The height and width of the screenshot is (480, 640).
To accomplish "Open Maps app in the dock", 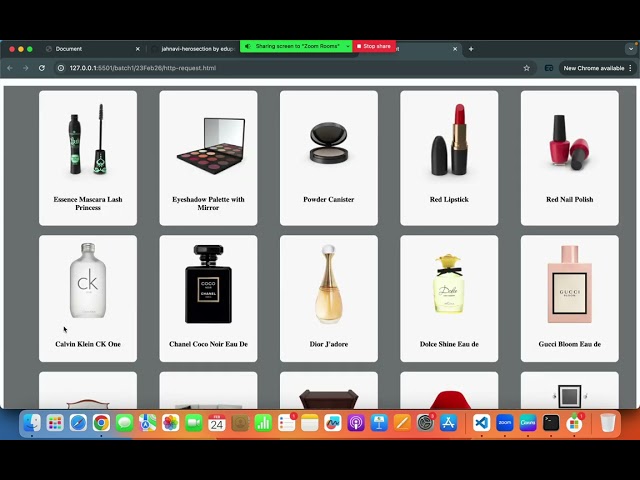I will (x=147, y=423).
